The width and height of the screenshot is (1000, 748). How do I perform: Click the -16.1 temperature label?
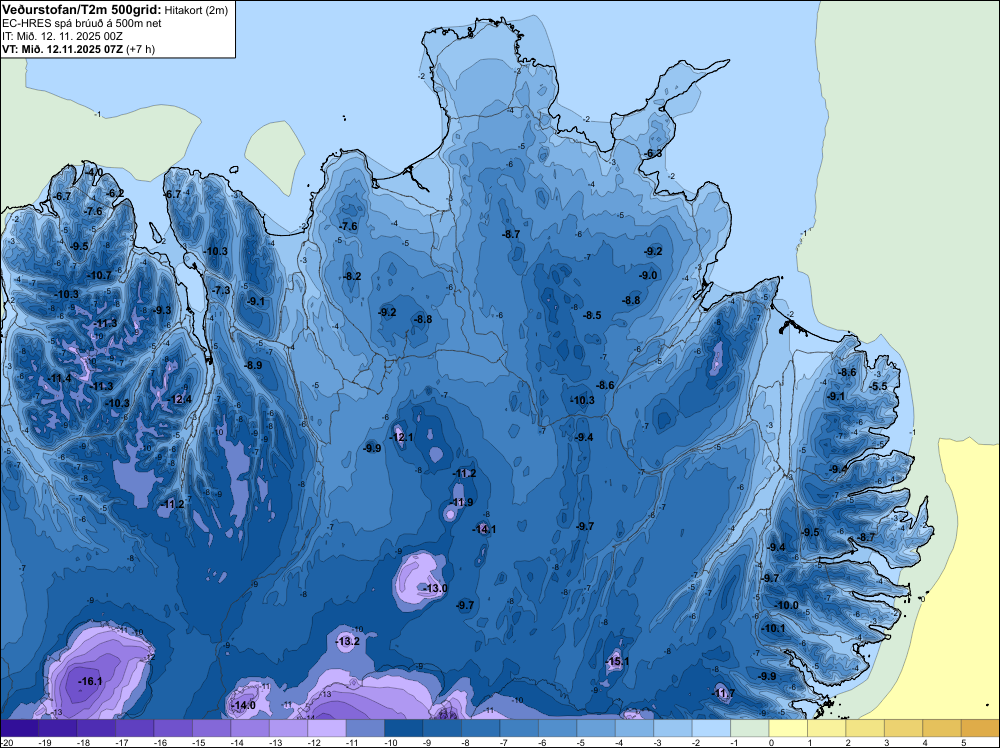click(91, 681)
